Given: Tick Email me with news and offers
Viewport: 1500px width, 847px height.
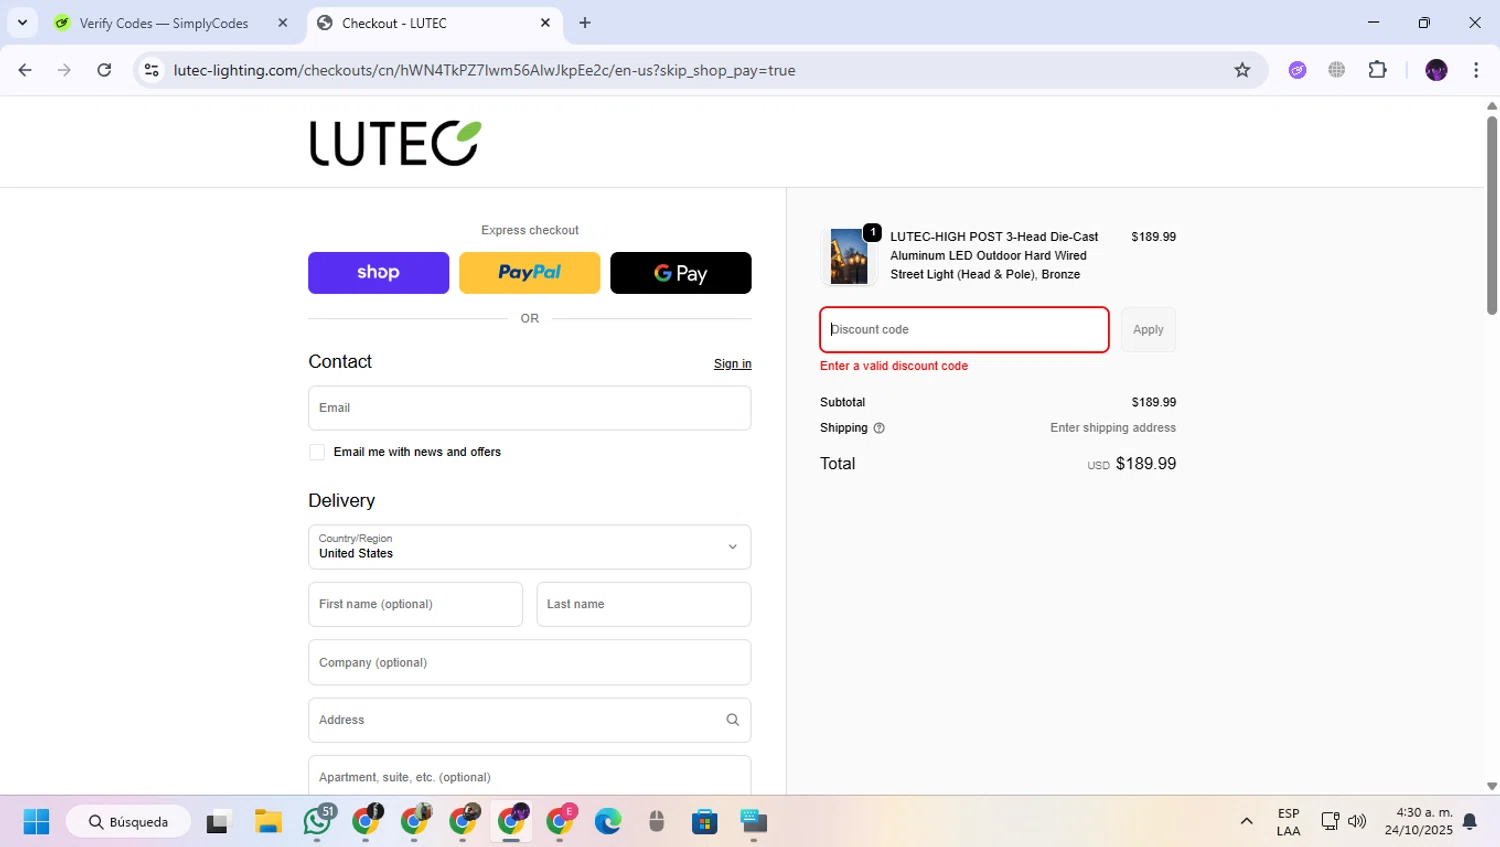Looking at the screenshot, I should 317,452.
